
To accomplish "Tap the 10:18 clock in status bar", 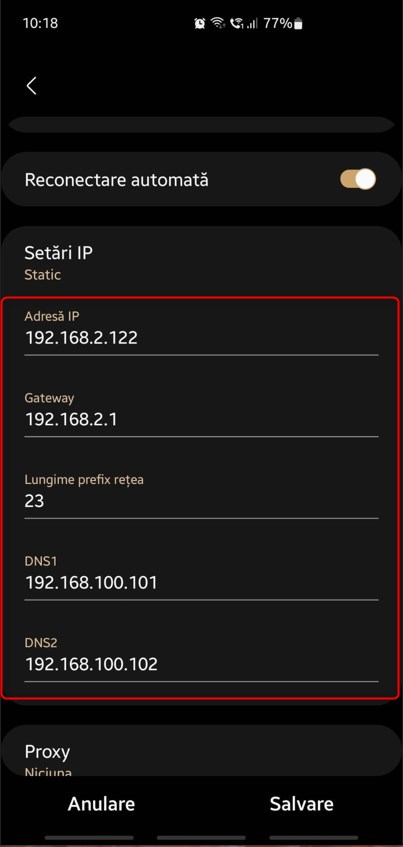I will [41, 24].
